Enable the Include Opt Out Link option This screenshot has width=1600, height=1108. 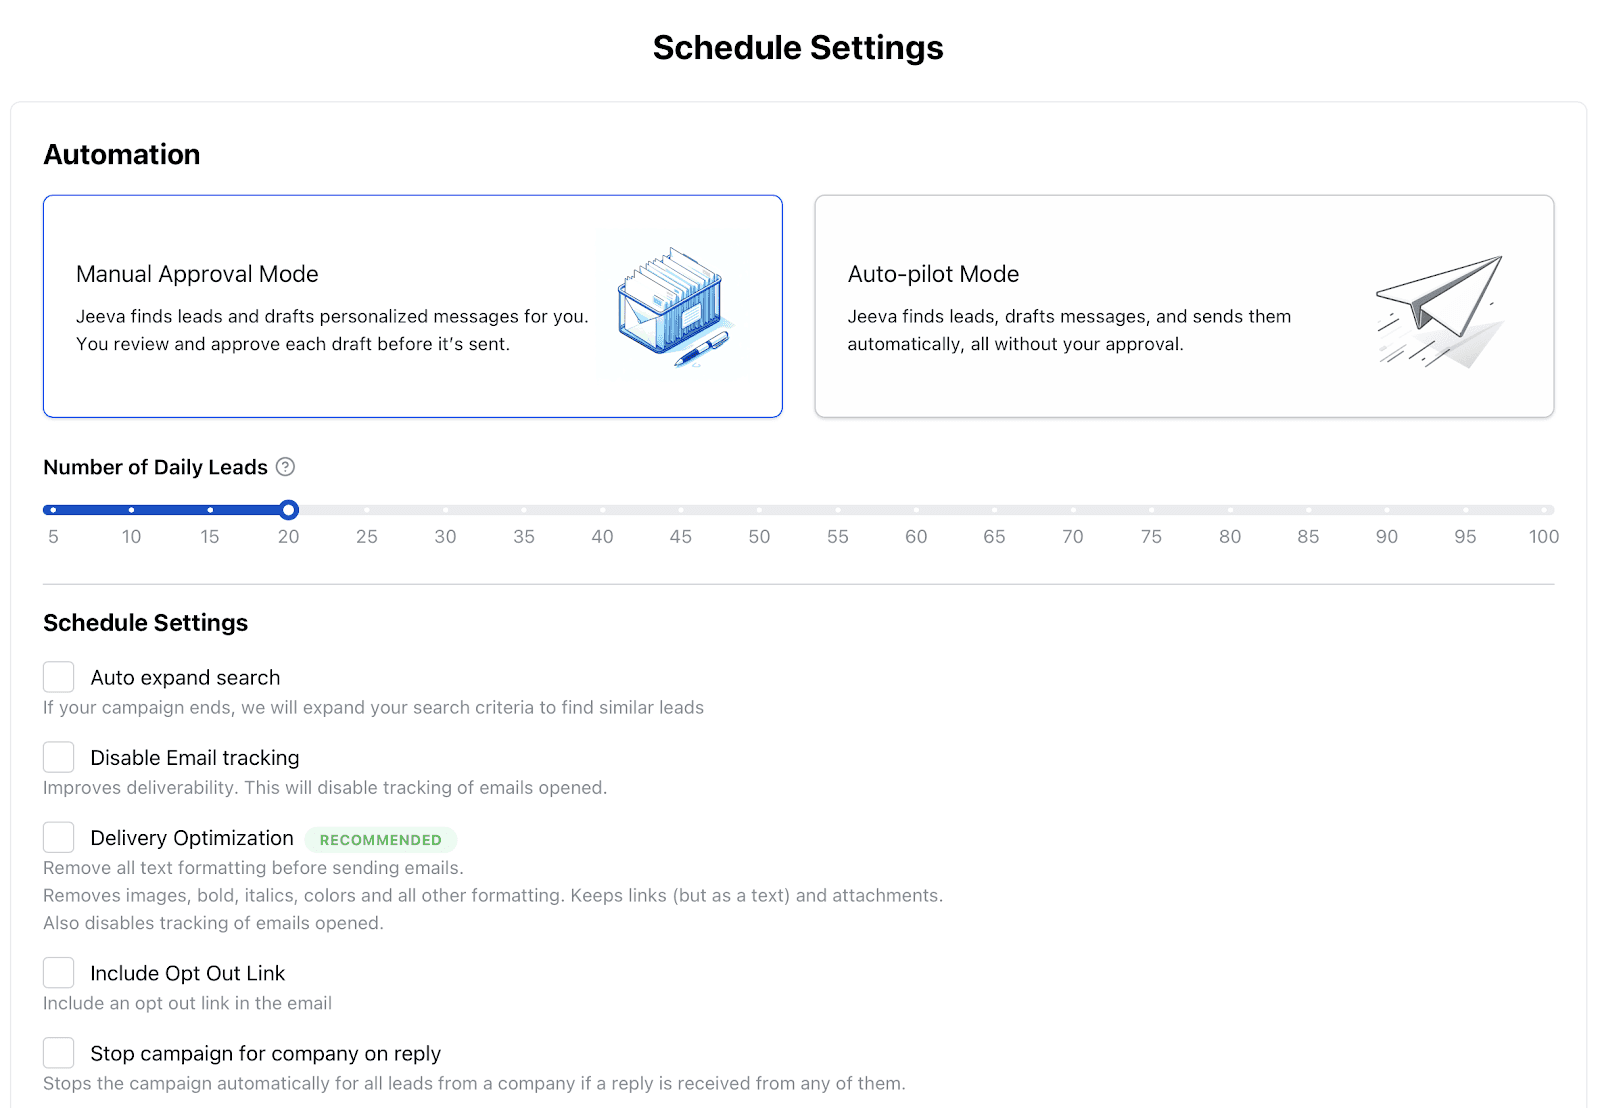(x=59, y=973)
